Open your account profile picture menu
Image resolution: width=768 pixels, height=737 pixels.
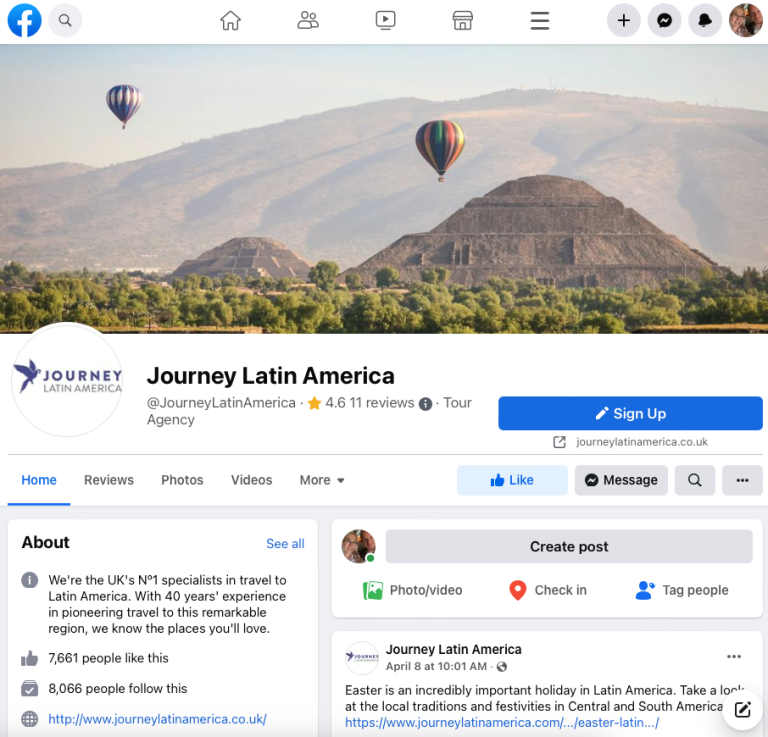[x=745, y=21]
